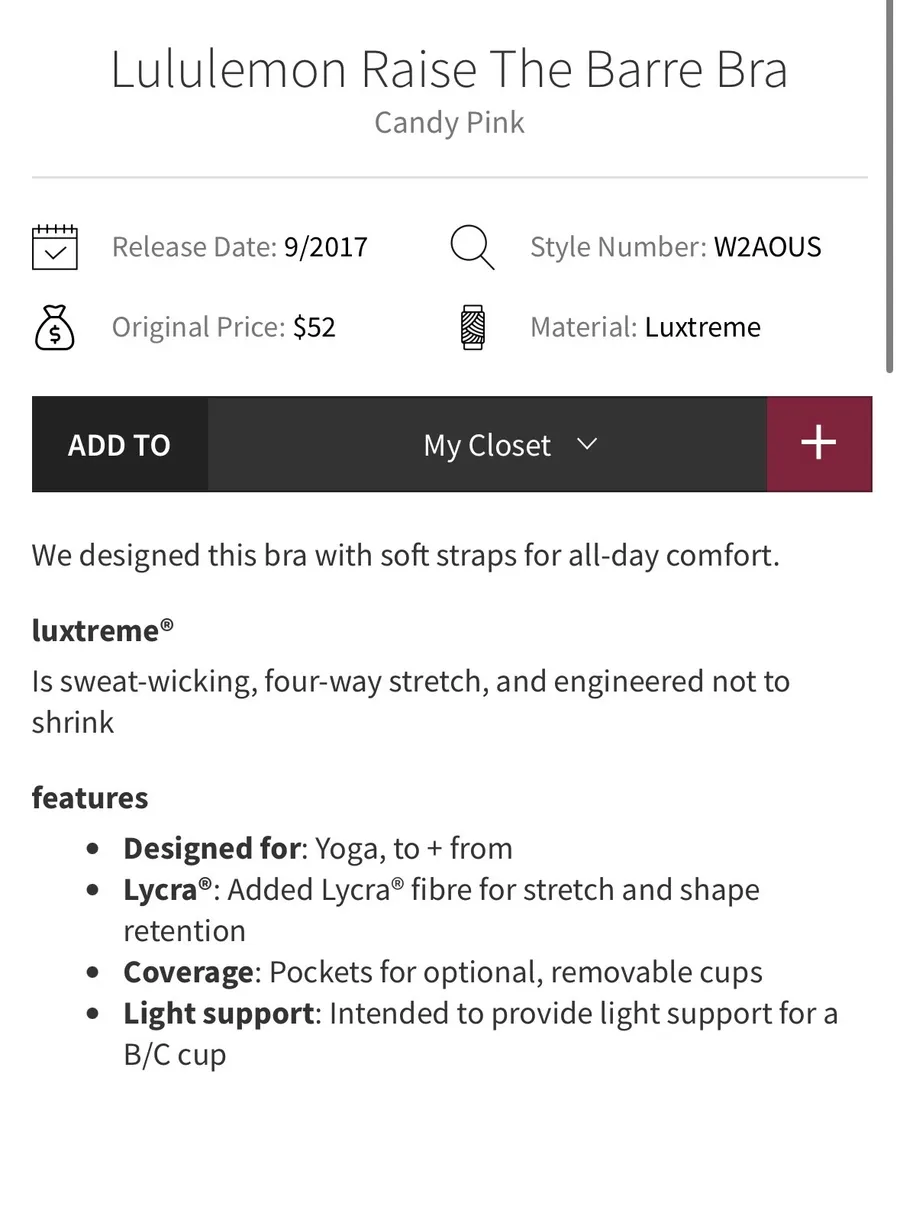Click the page scrollbar on the right edge

(x=890, y=186)
